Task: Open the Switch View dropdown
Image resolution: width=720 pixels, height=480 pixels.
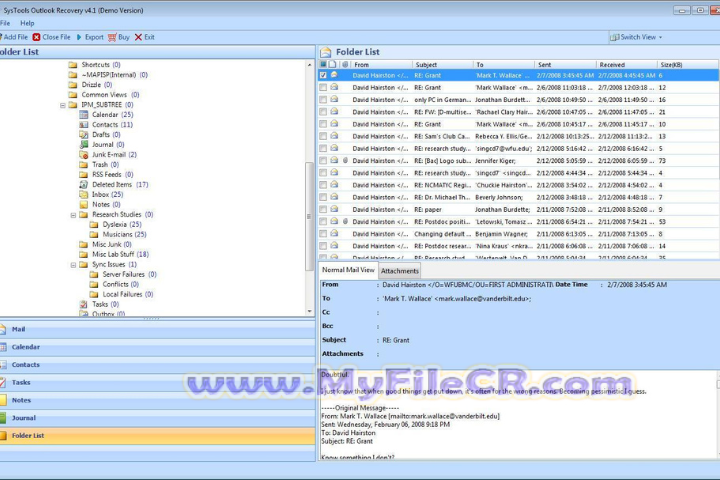Action: (636, 37)
